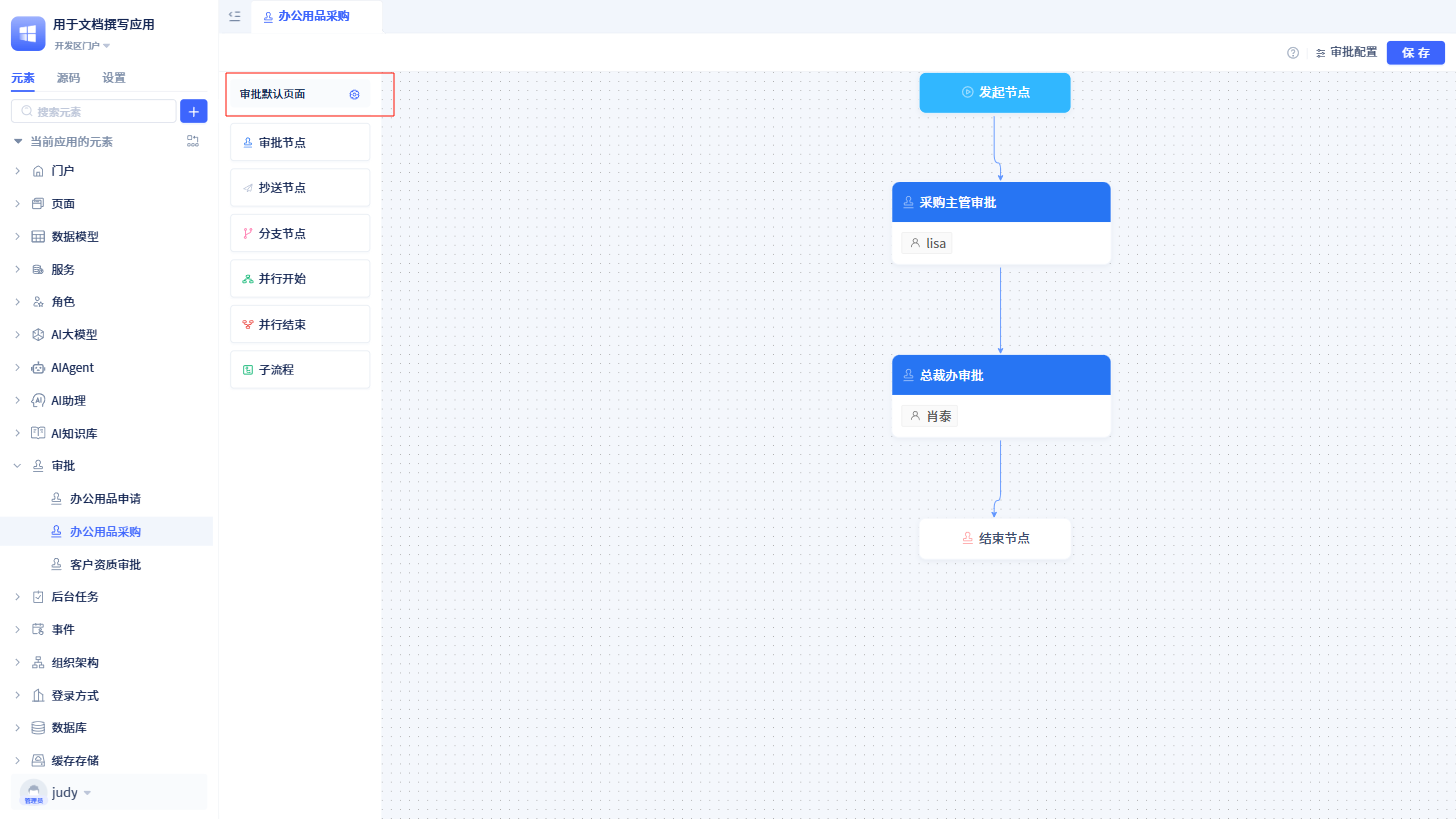Click the stamp icon on 采购主管审批 node

pos(908,202)
